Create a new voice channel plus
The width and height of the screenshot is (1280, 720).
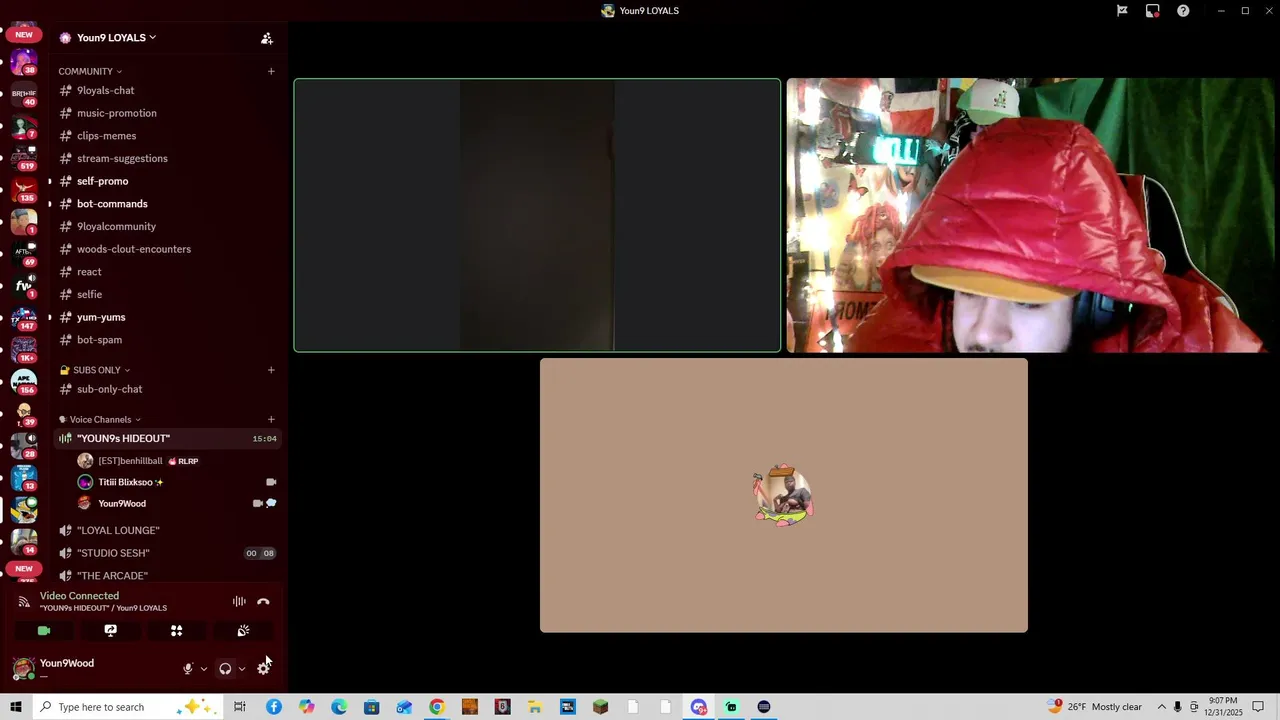271,420
